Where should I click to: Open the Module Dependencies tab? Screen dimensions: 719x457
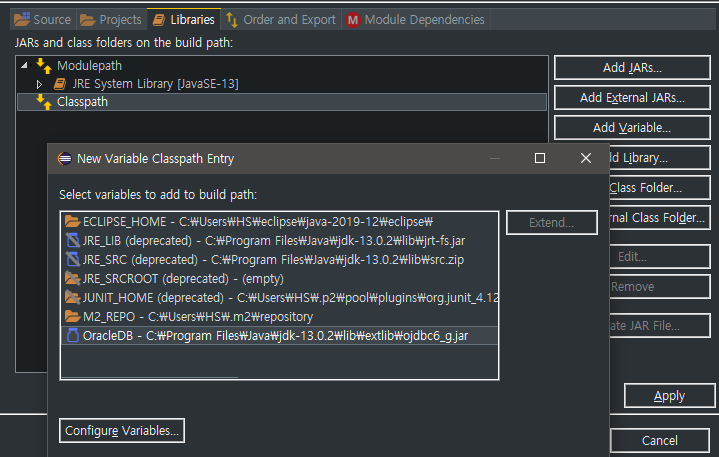[x=415, y=20]
